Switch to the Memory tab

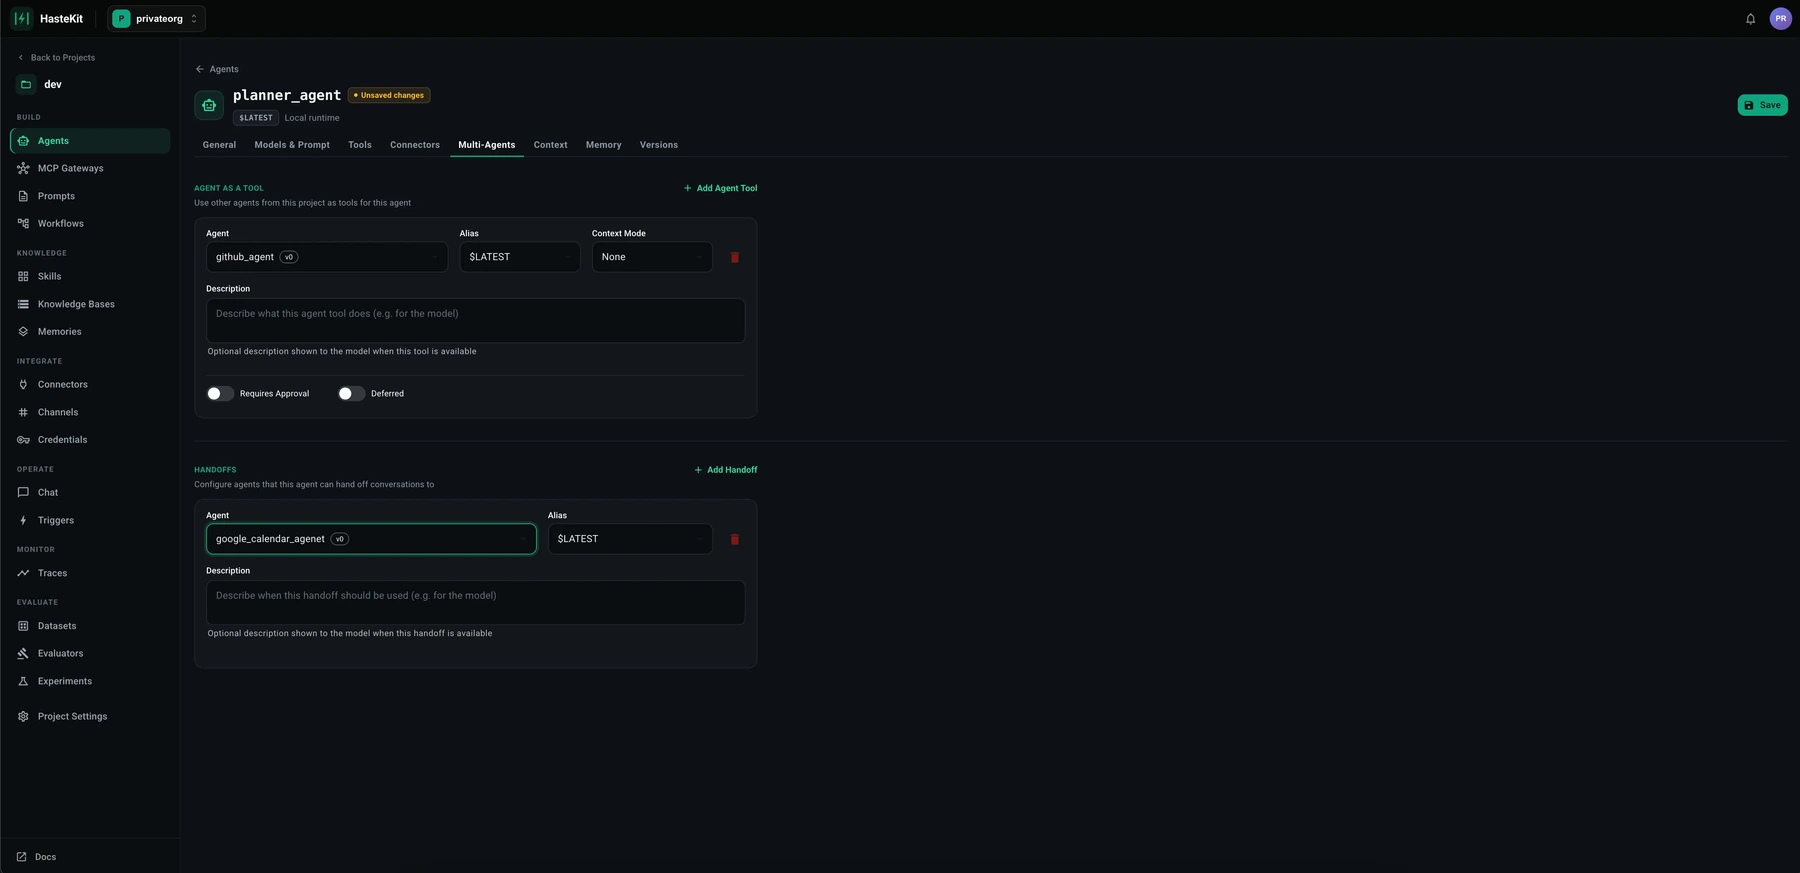click(603, 145)
